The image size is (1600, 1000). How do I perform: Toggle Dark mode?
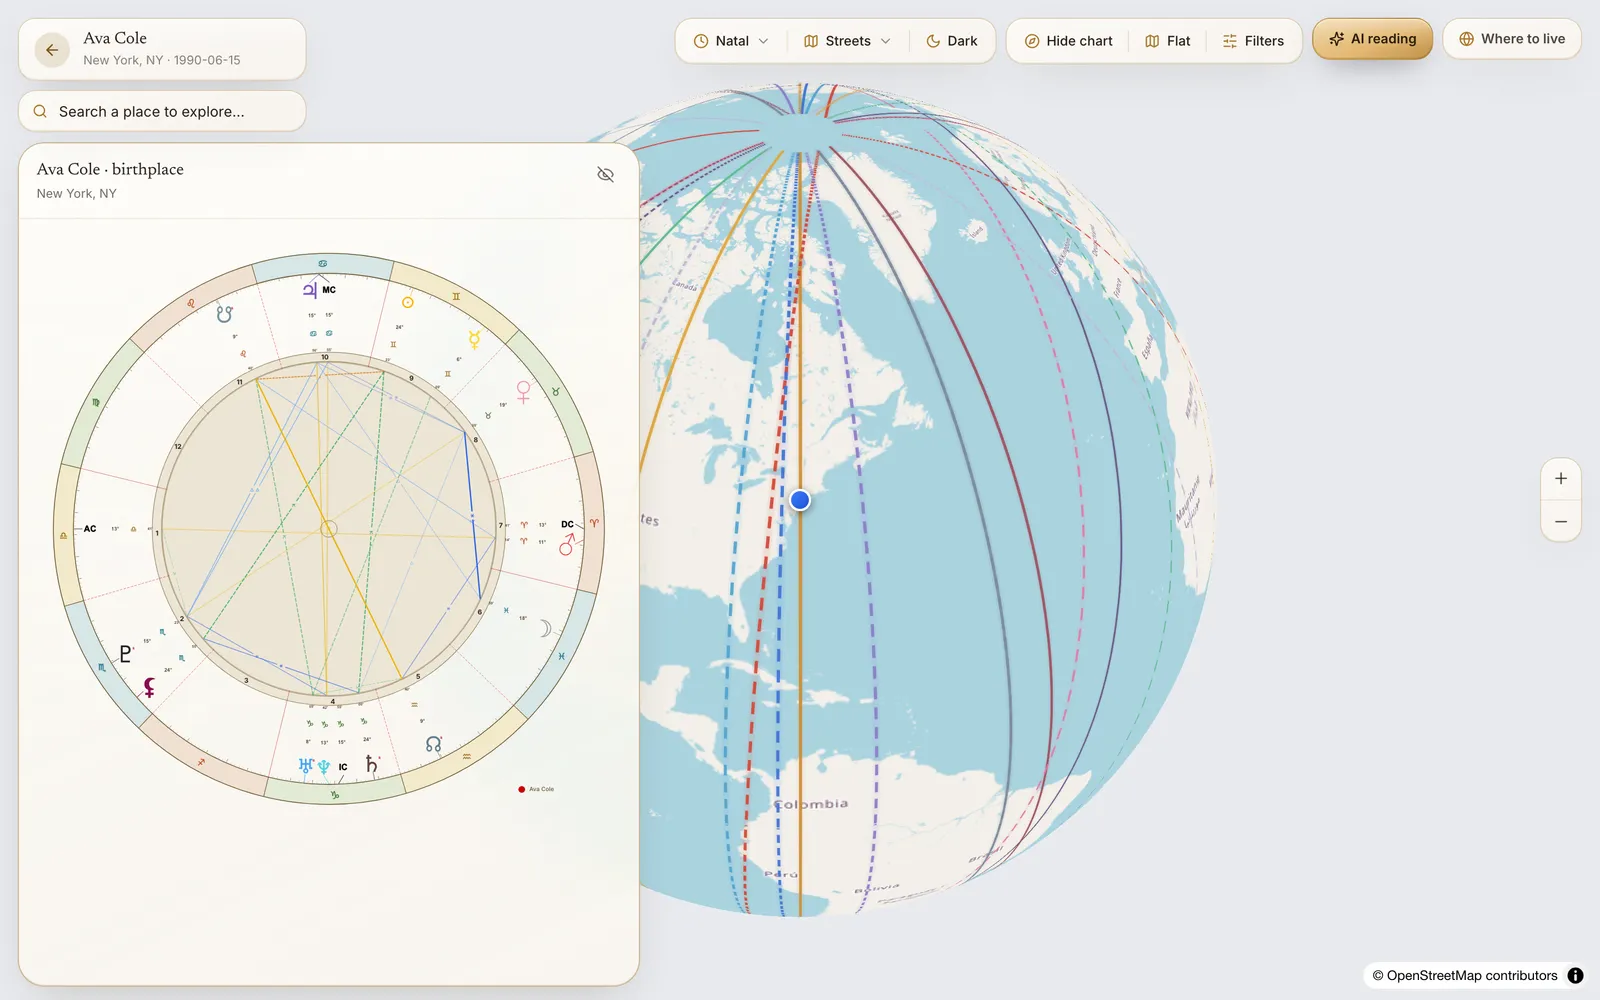click(x=951, y=41)
